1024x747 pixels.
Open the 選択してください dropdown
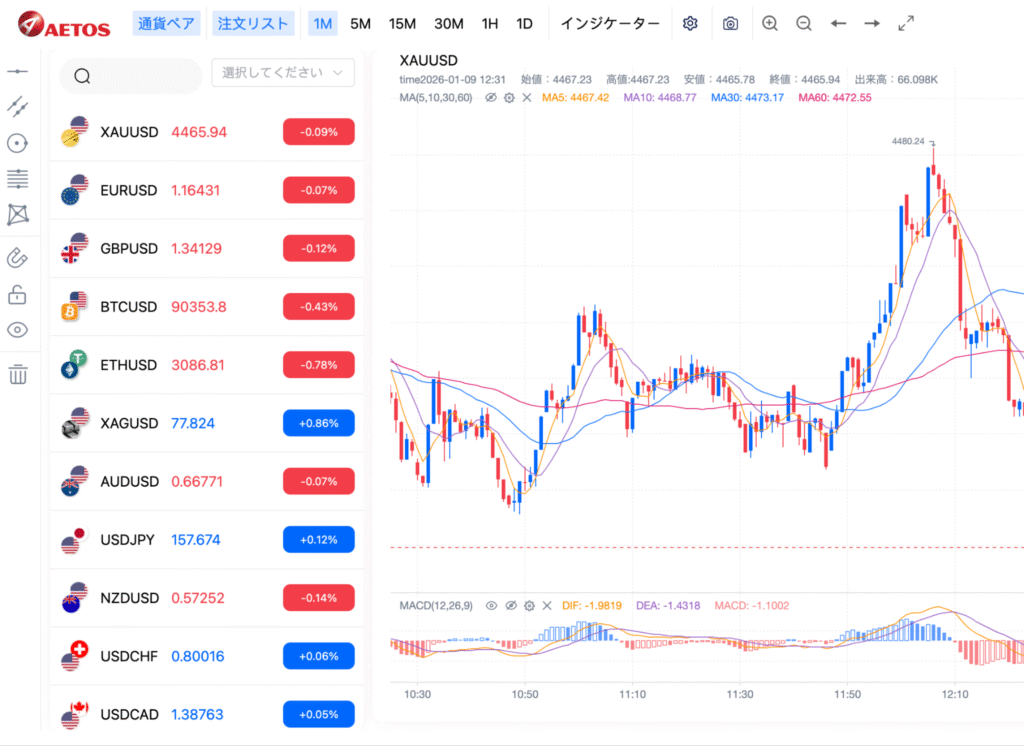coord(283,73)
